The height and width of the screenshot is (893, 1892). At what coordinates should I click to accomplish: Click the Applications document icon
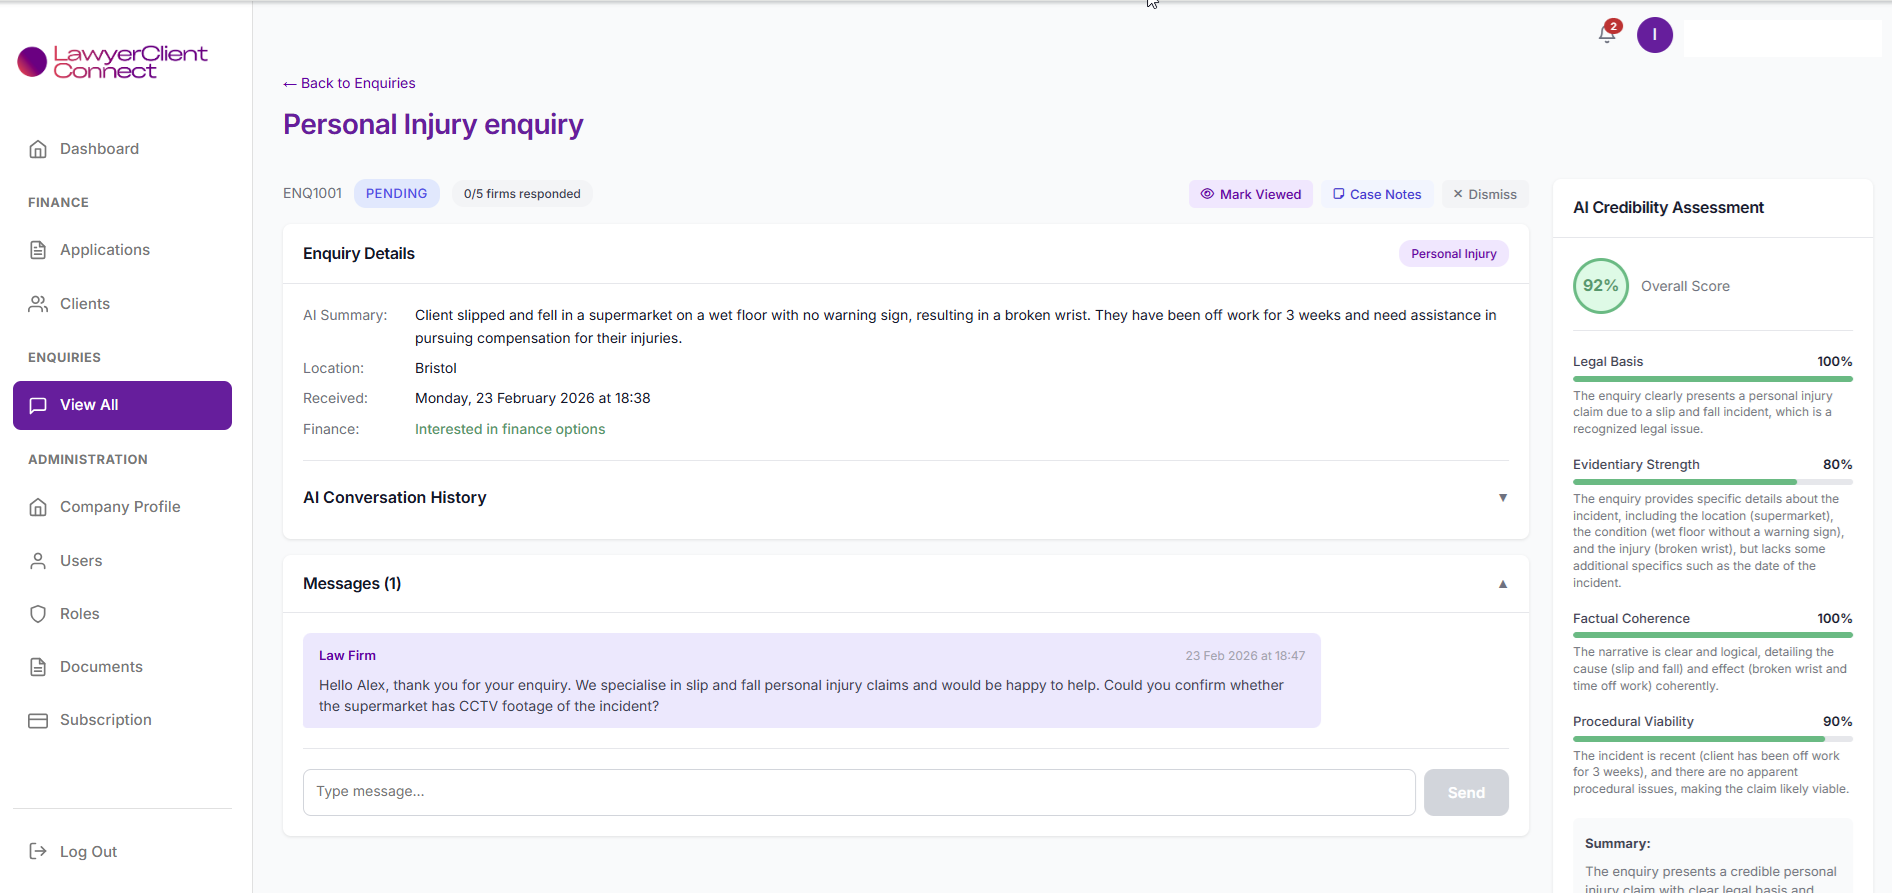coord(38,250)
